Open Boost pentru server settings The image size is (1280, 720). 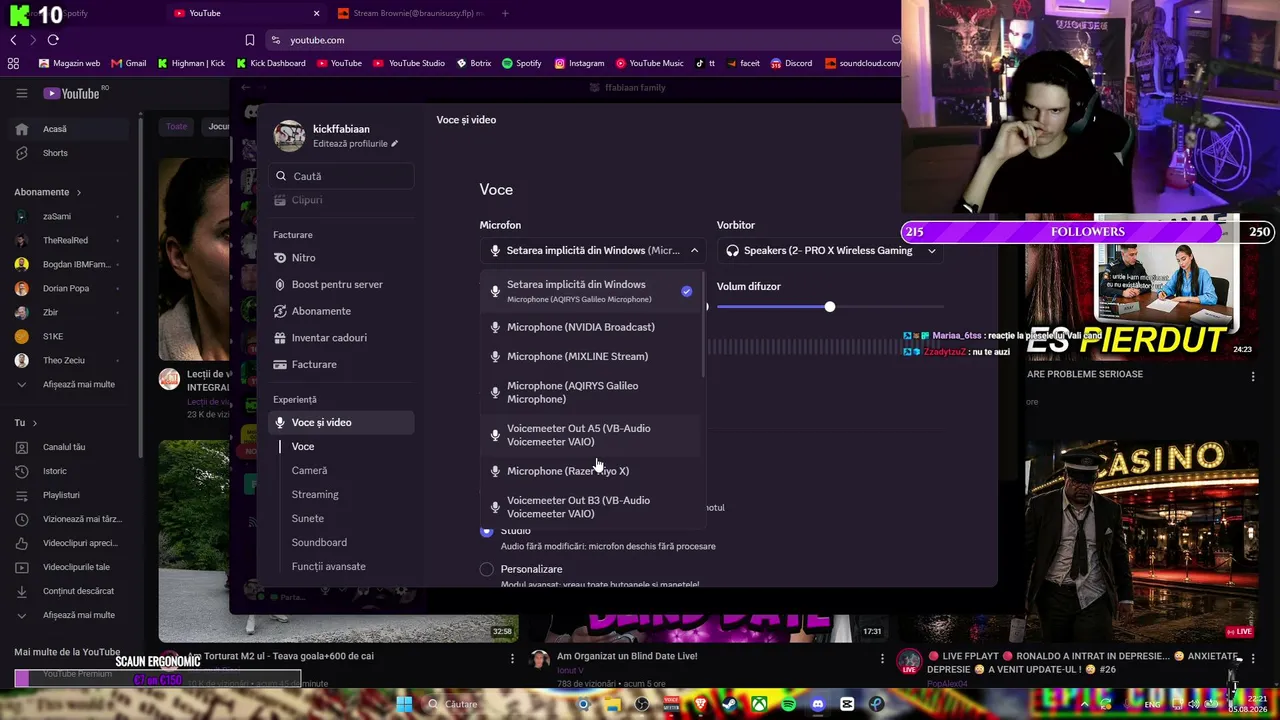coord(343,284)
